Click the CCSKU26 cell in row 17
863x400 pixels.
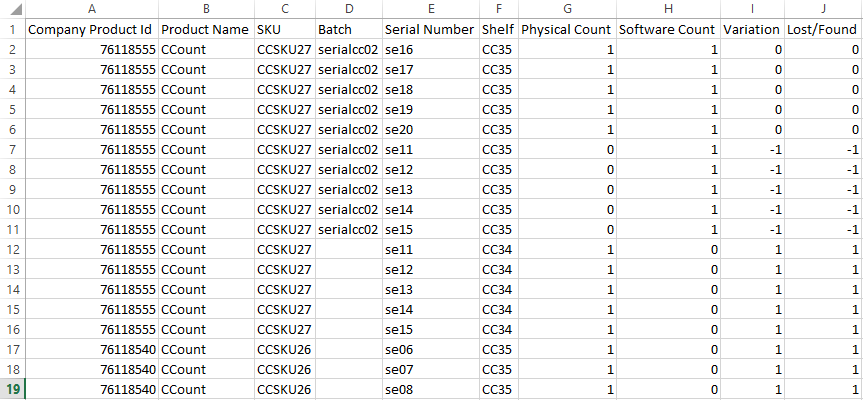pyautogui.click(x=285, y=349)
